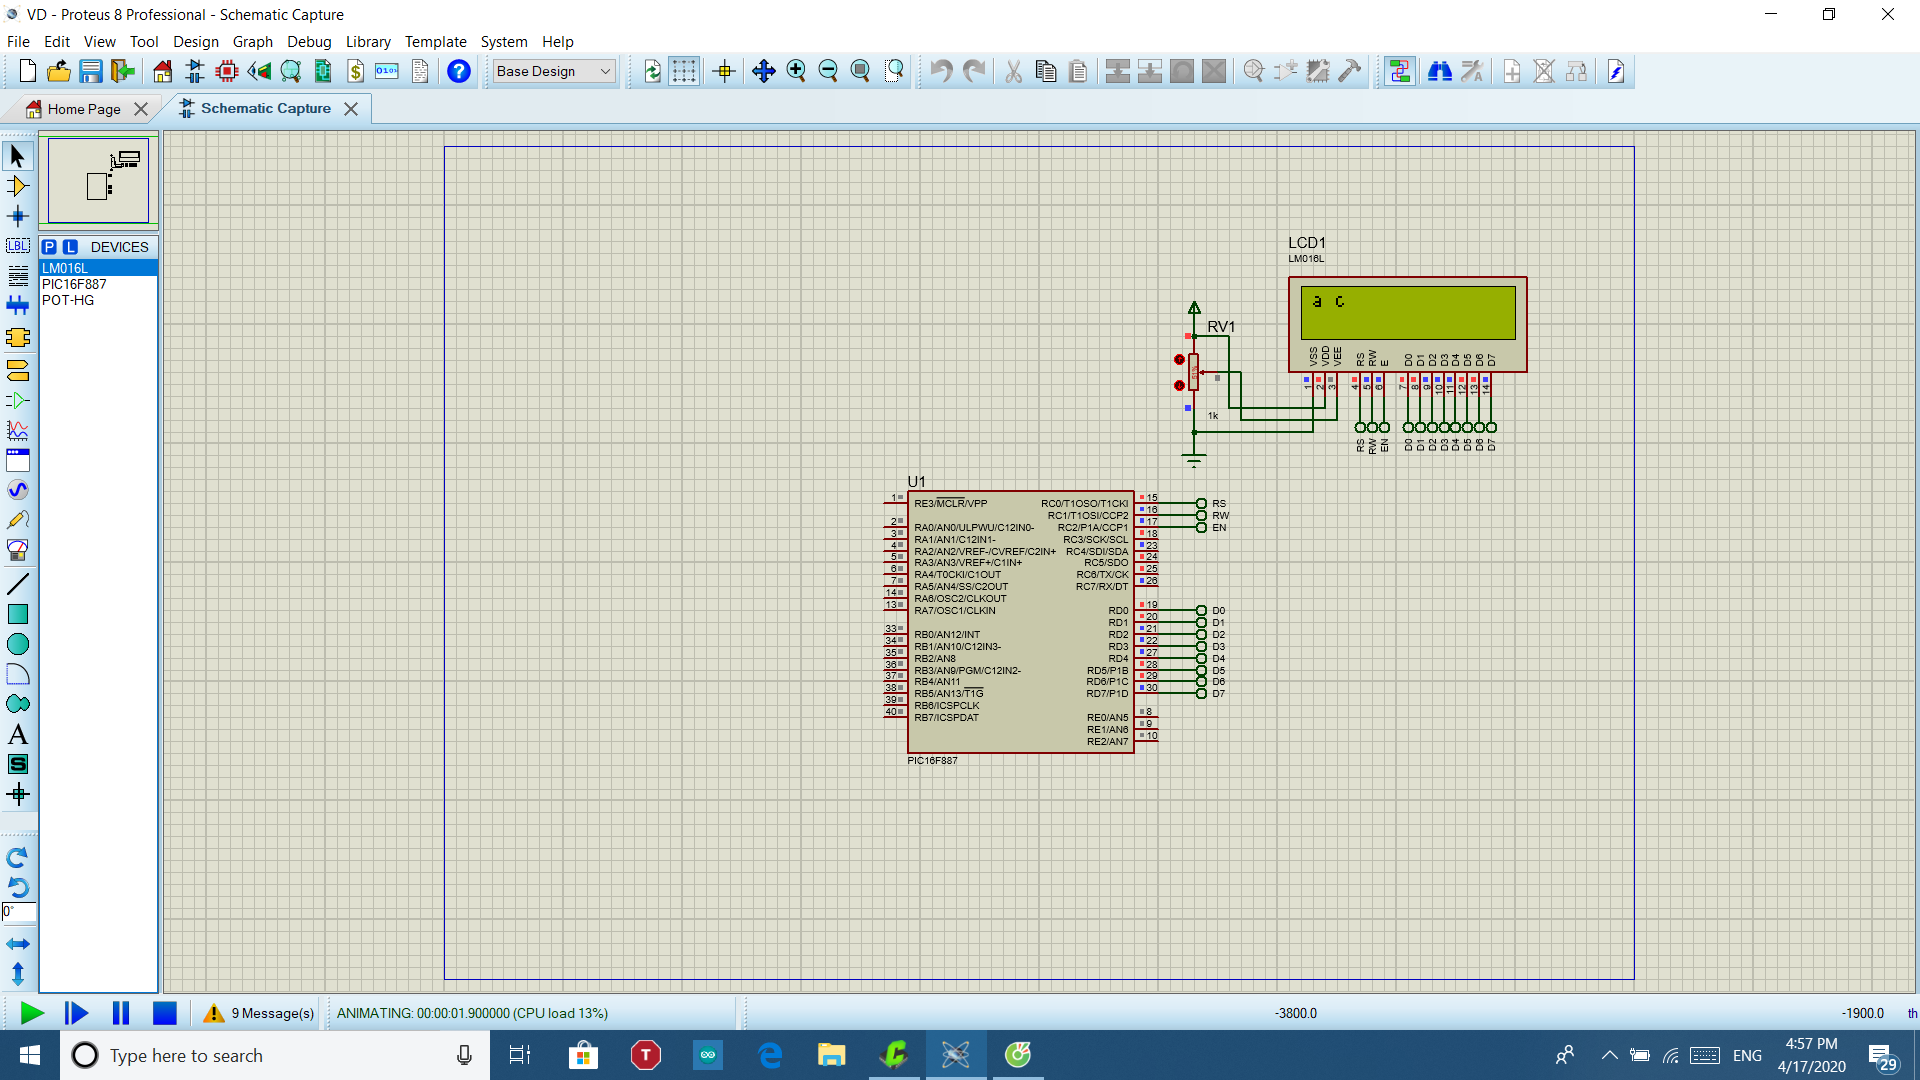Select the 2D circle drawing tool
The width and height of the screenshot is (1920, 1080).
[x=17, y=644]
